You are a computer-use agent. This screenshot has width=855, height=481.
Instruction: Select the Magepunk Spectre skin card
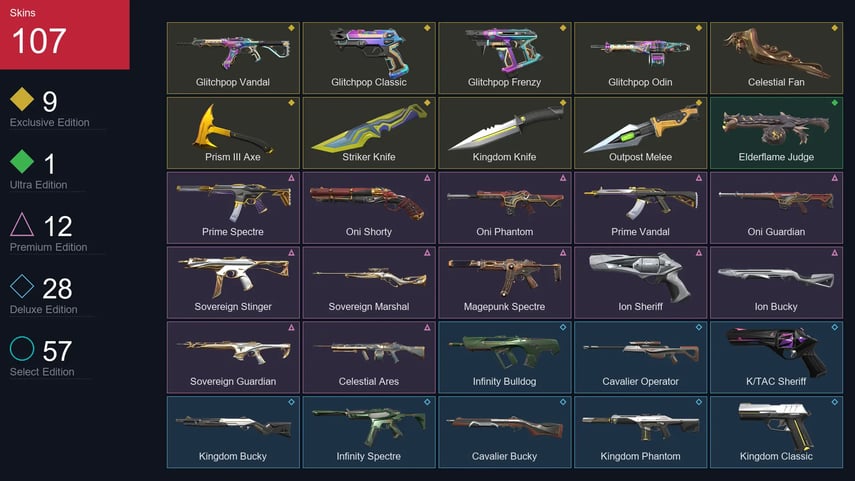(504, 282)
